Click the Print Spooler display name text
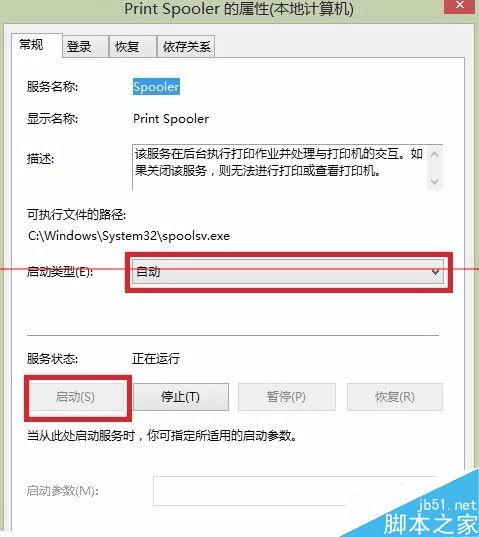 171,119
